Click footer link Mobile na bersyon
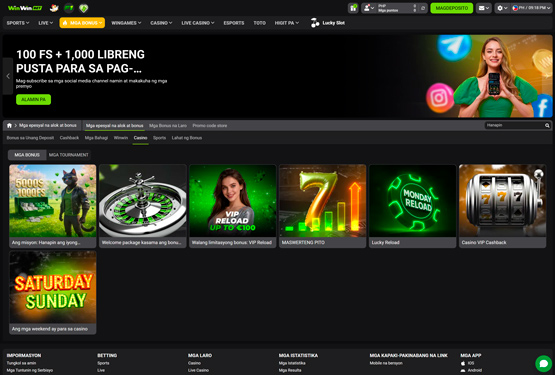The height and width of the screenshot is (375, 555). click(x=386, y=363)
